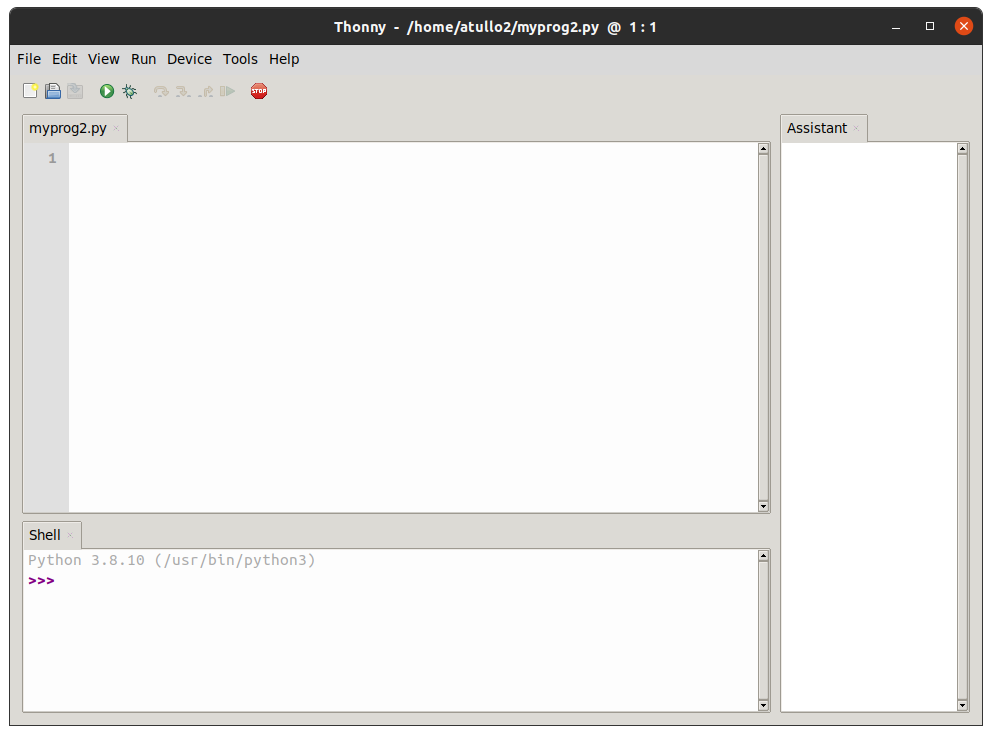Click the Shell scrollbar up arrow

click(763, 556)
